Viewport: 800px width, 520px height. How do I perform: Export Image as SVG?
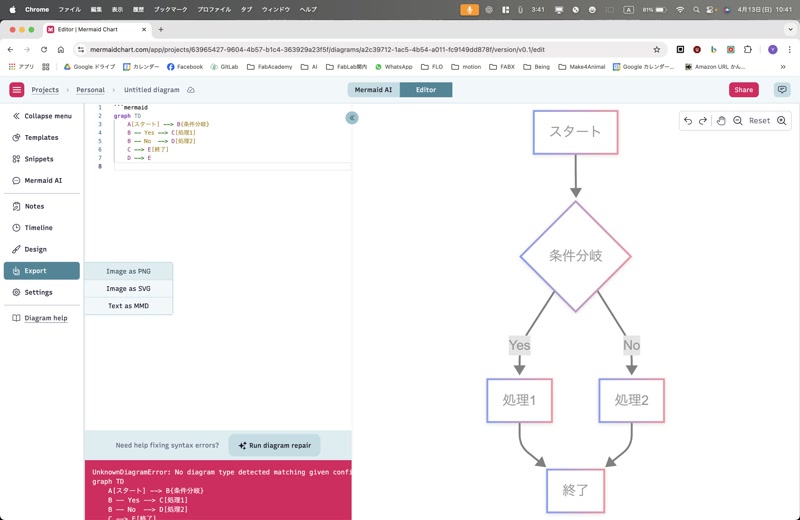[129, 288]
